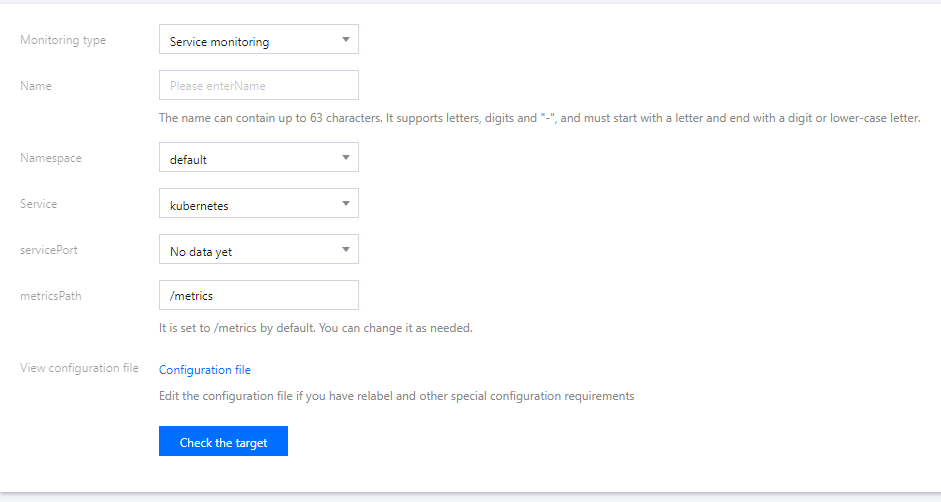Click the Monitoring type dropdown arrow
Viewport: 941px width, 502px height.
(345, 40)
